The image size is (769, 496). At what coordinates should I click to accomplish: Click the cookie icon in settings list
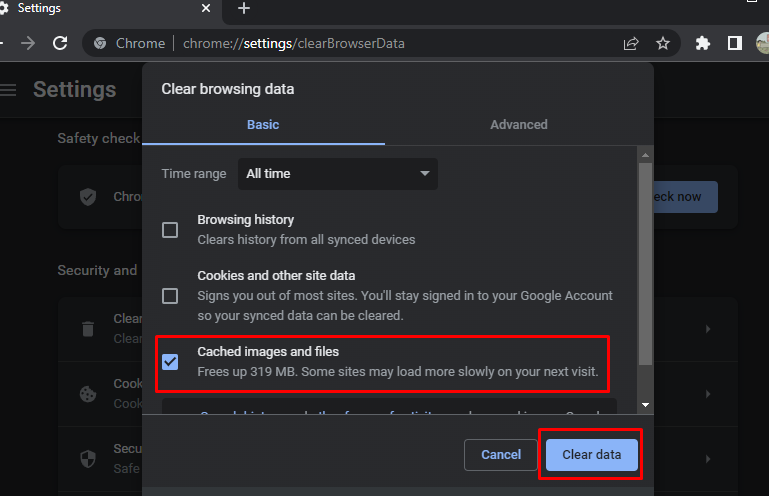tap(88, 393)
